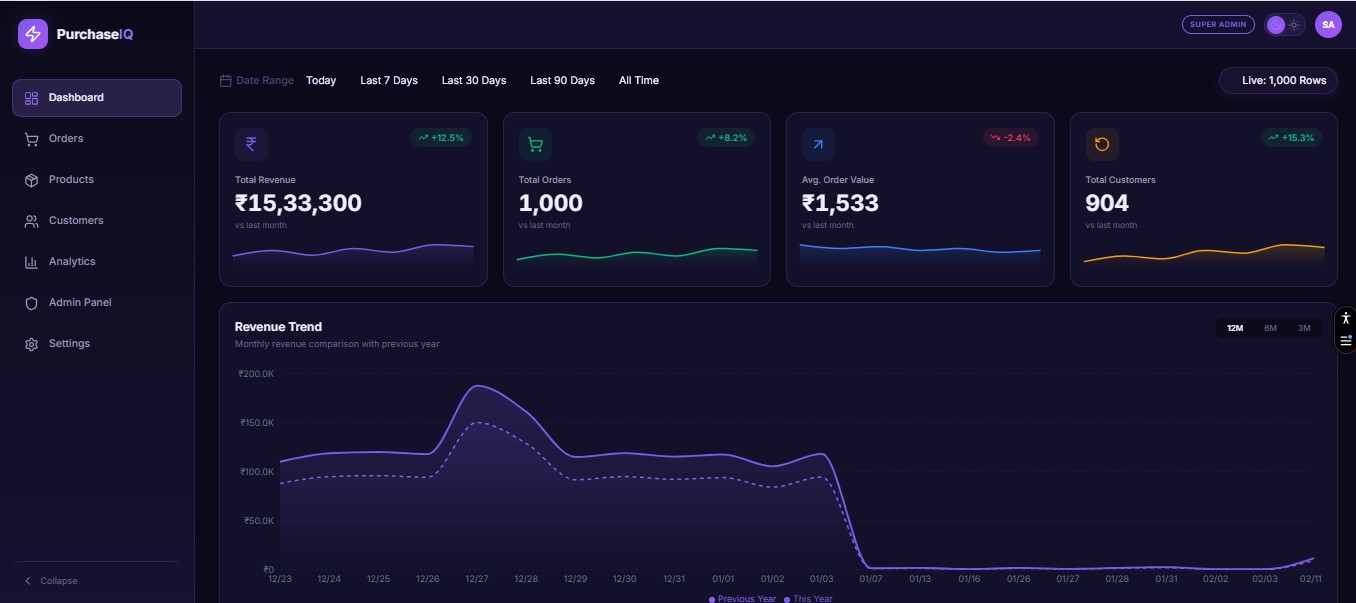Open the SA user avatar menu

tap(1328, 25)
